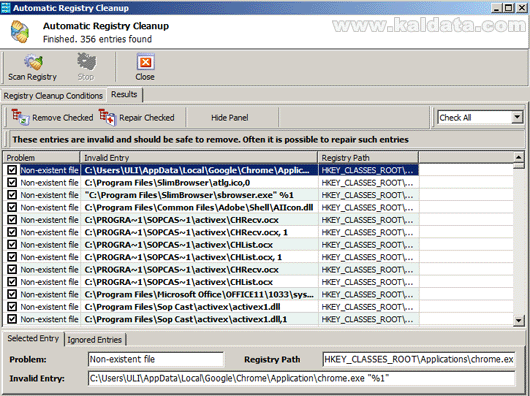Select the Results tab
The height and width of the screenshot is (396, 530).
click(x=124, y=94)
